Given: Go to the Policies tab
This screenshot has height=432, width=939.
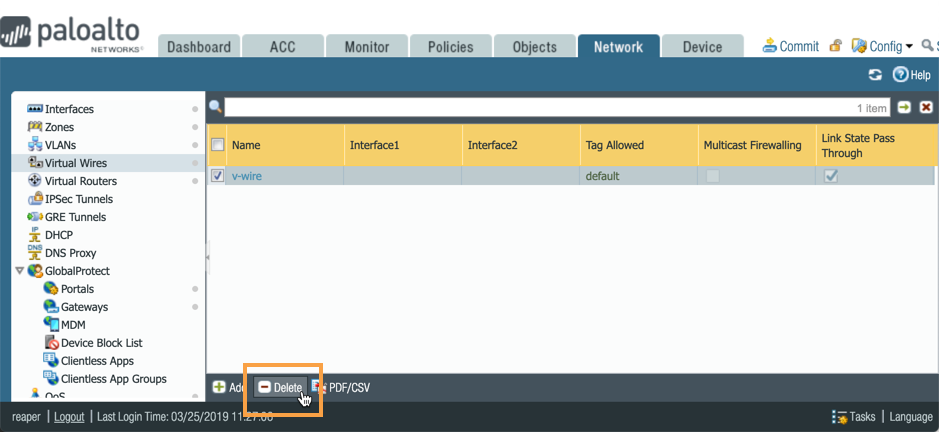Looking at the screenshot, I should pyautogui.click(x=450, y=47).
